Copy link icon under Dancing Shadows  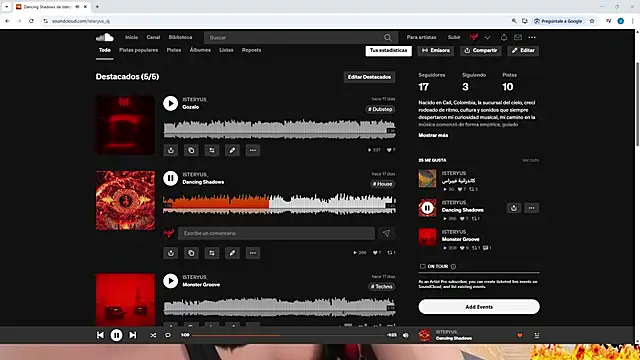(x=191, y=253)
